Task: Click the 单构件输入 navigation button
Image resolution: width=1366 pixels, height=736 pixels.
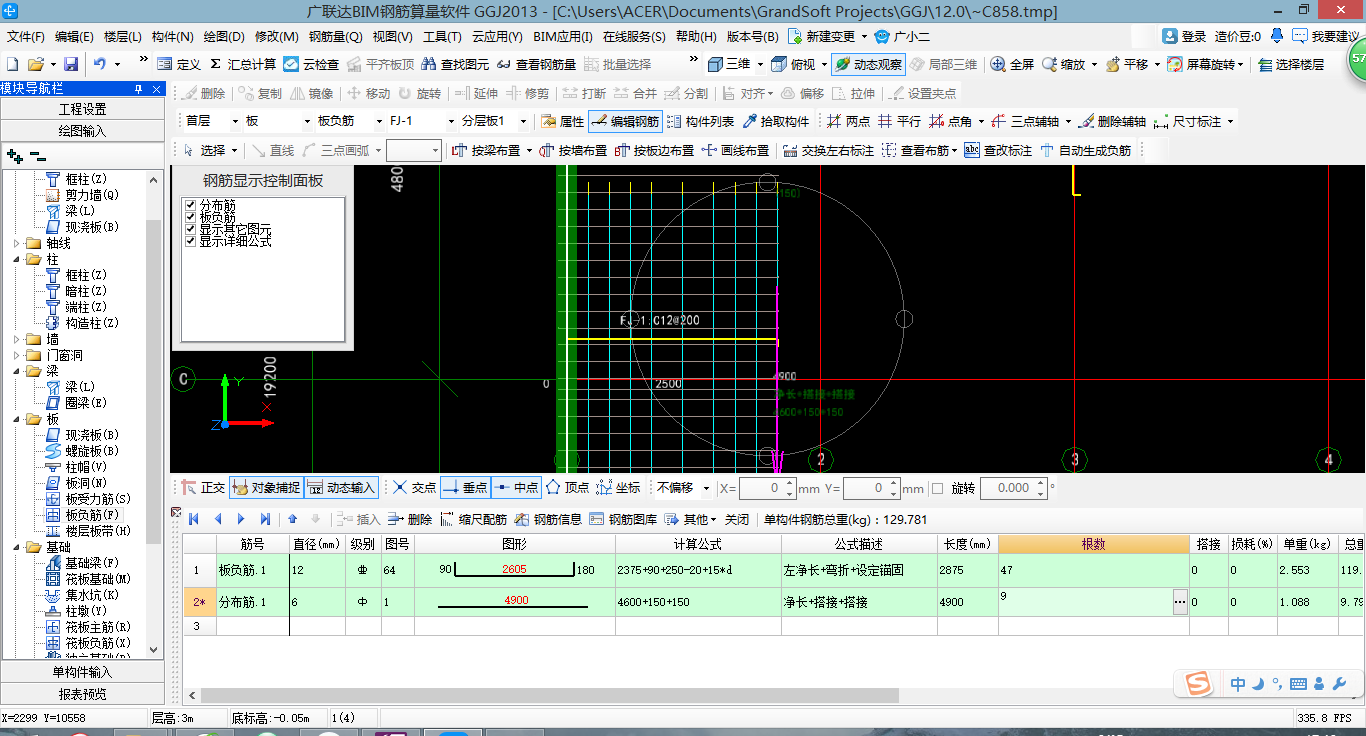Action: pos(82,672)
